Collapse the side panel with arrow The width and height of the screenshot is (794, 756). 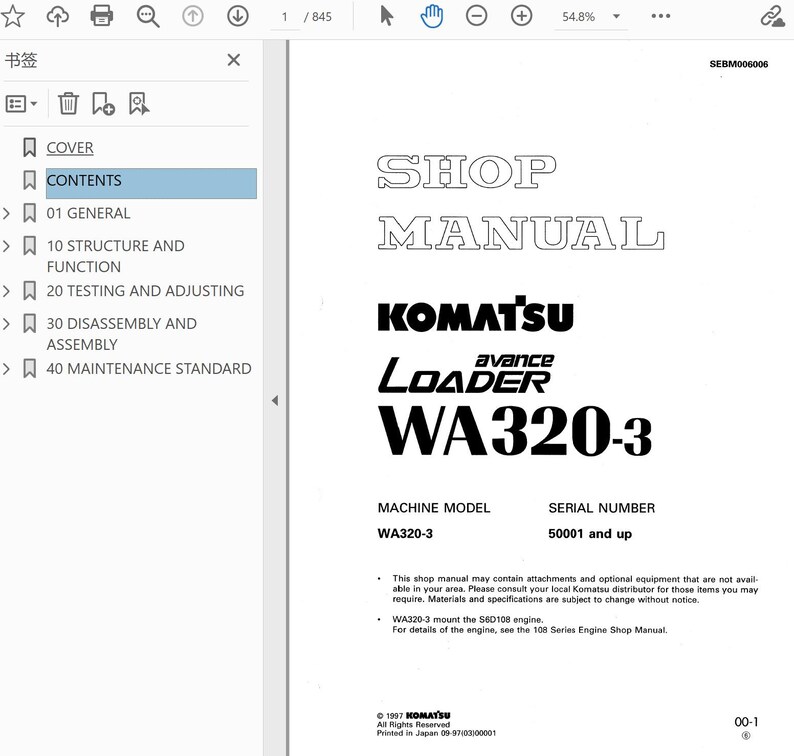pos(275,401)
